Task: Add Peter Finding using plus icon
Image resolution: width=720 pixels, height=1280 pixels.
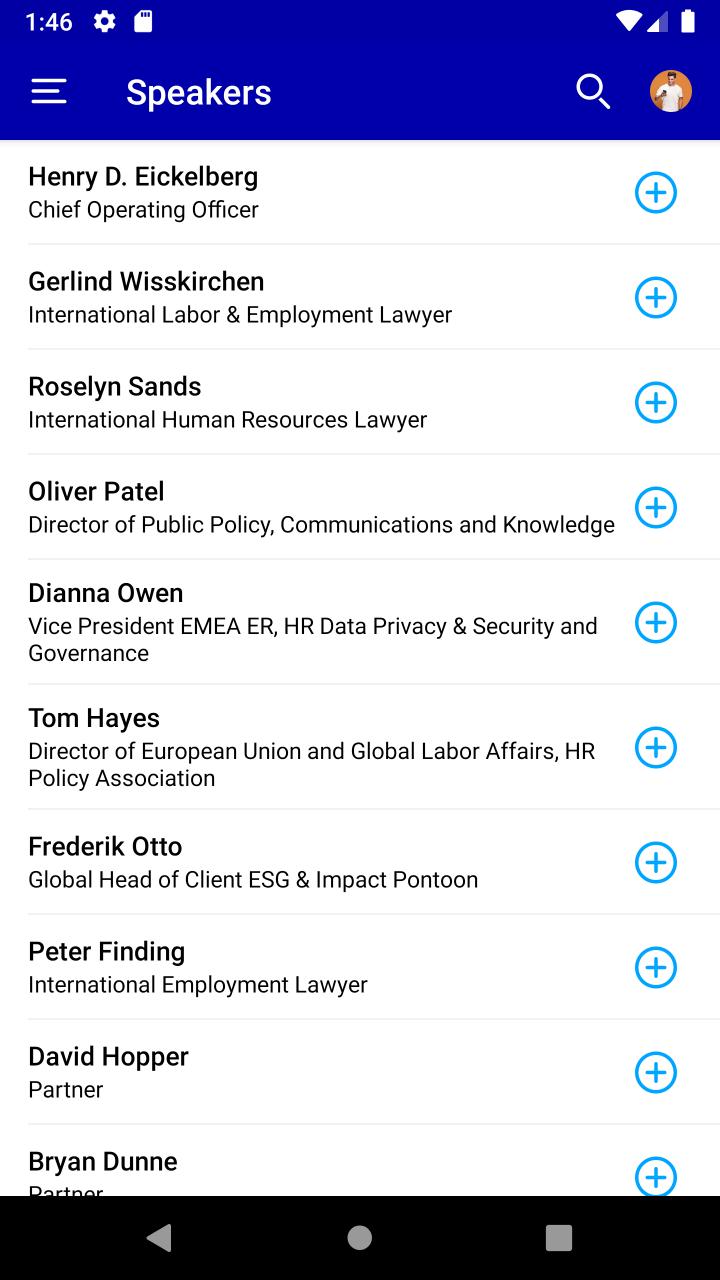Action: [x=656, y=967]
